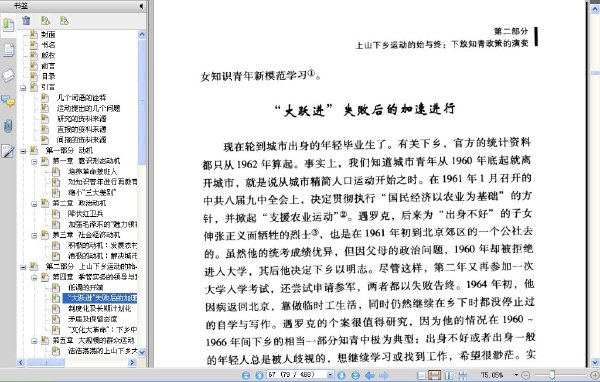Viewport: 600px width, 382px height.
Task: Switch to continuous facing view mode
Action: [463, 375]
